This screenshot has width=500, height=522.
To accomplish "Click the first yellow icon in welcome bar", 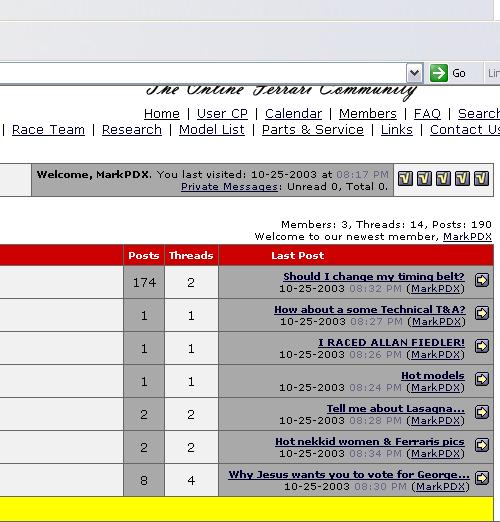I will click(405, 178).
